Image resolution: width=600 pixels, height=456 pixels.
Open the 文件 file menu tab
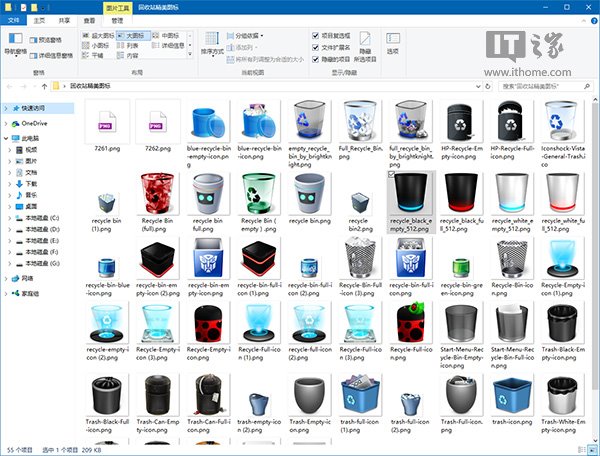pos(13,18)
